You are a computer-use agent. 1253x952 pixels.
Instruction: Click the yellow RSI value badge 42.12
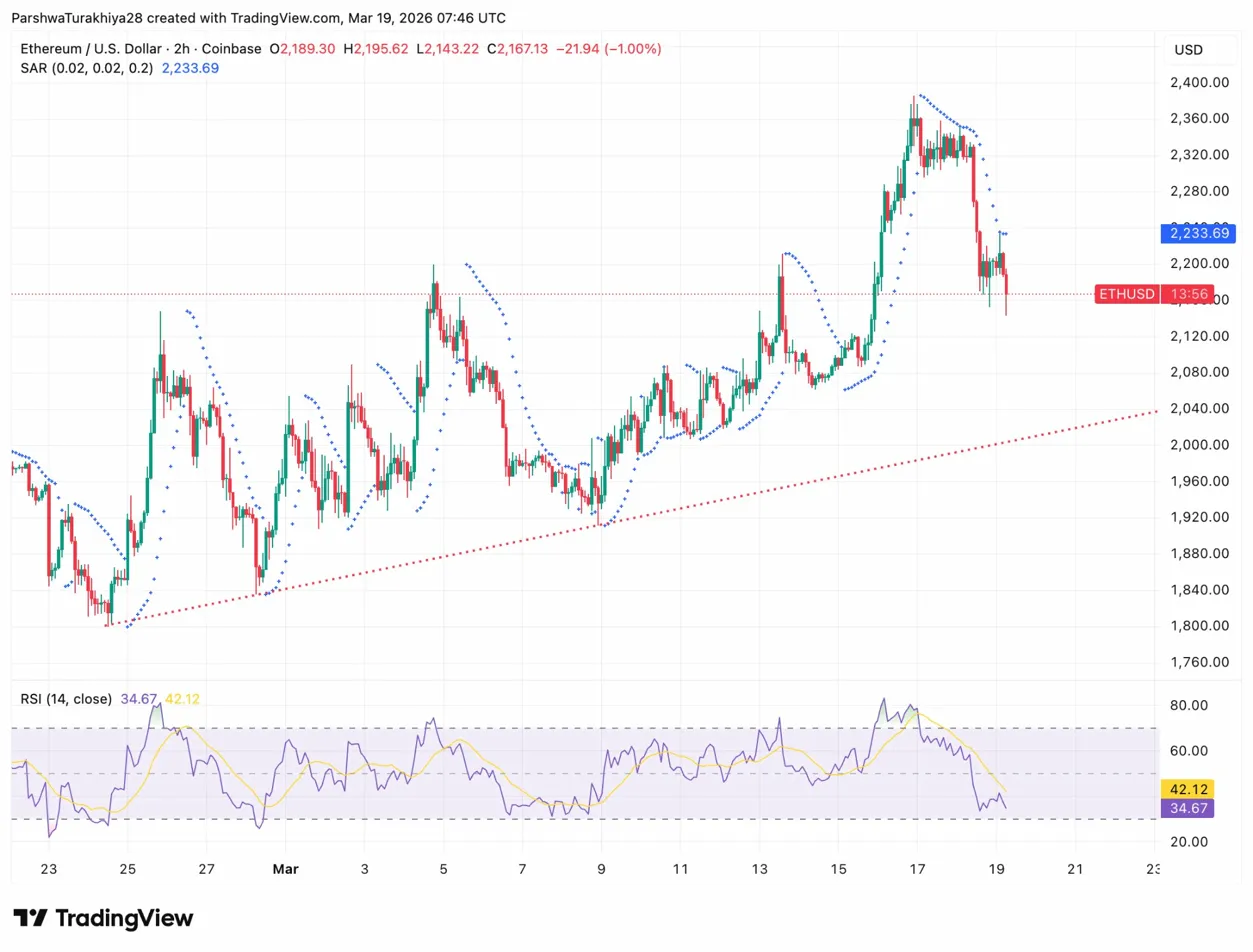(x=1186, y=789)
